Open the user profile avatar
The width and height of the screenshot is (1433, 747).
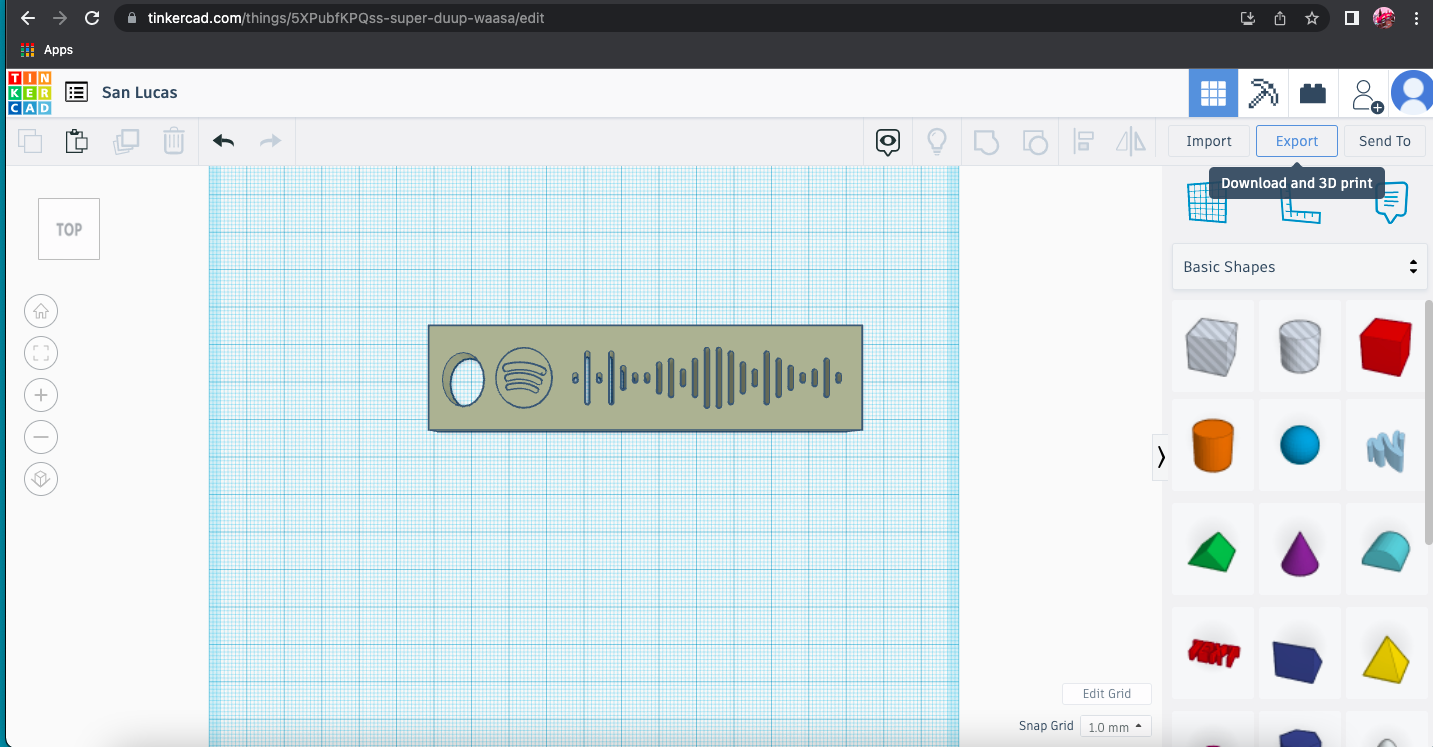tap(1412, 93)
